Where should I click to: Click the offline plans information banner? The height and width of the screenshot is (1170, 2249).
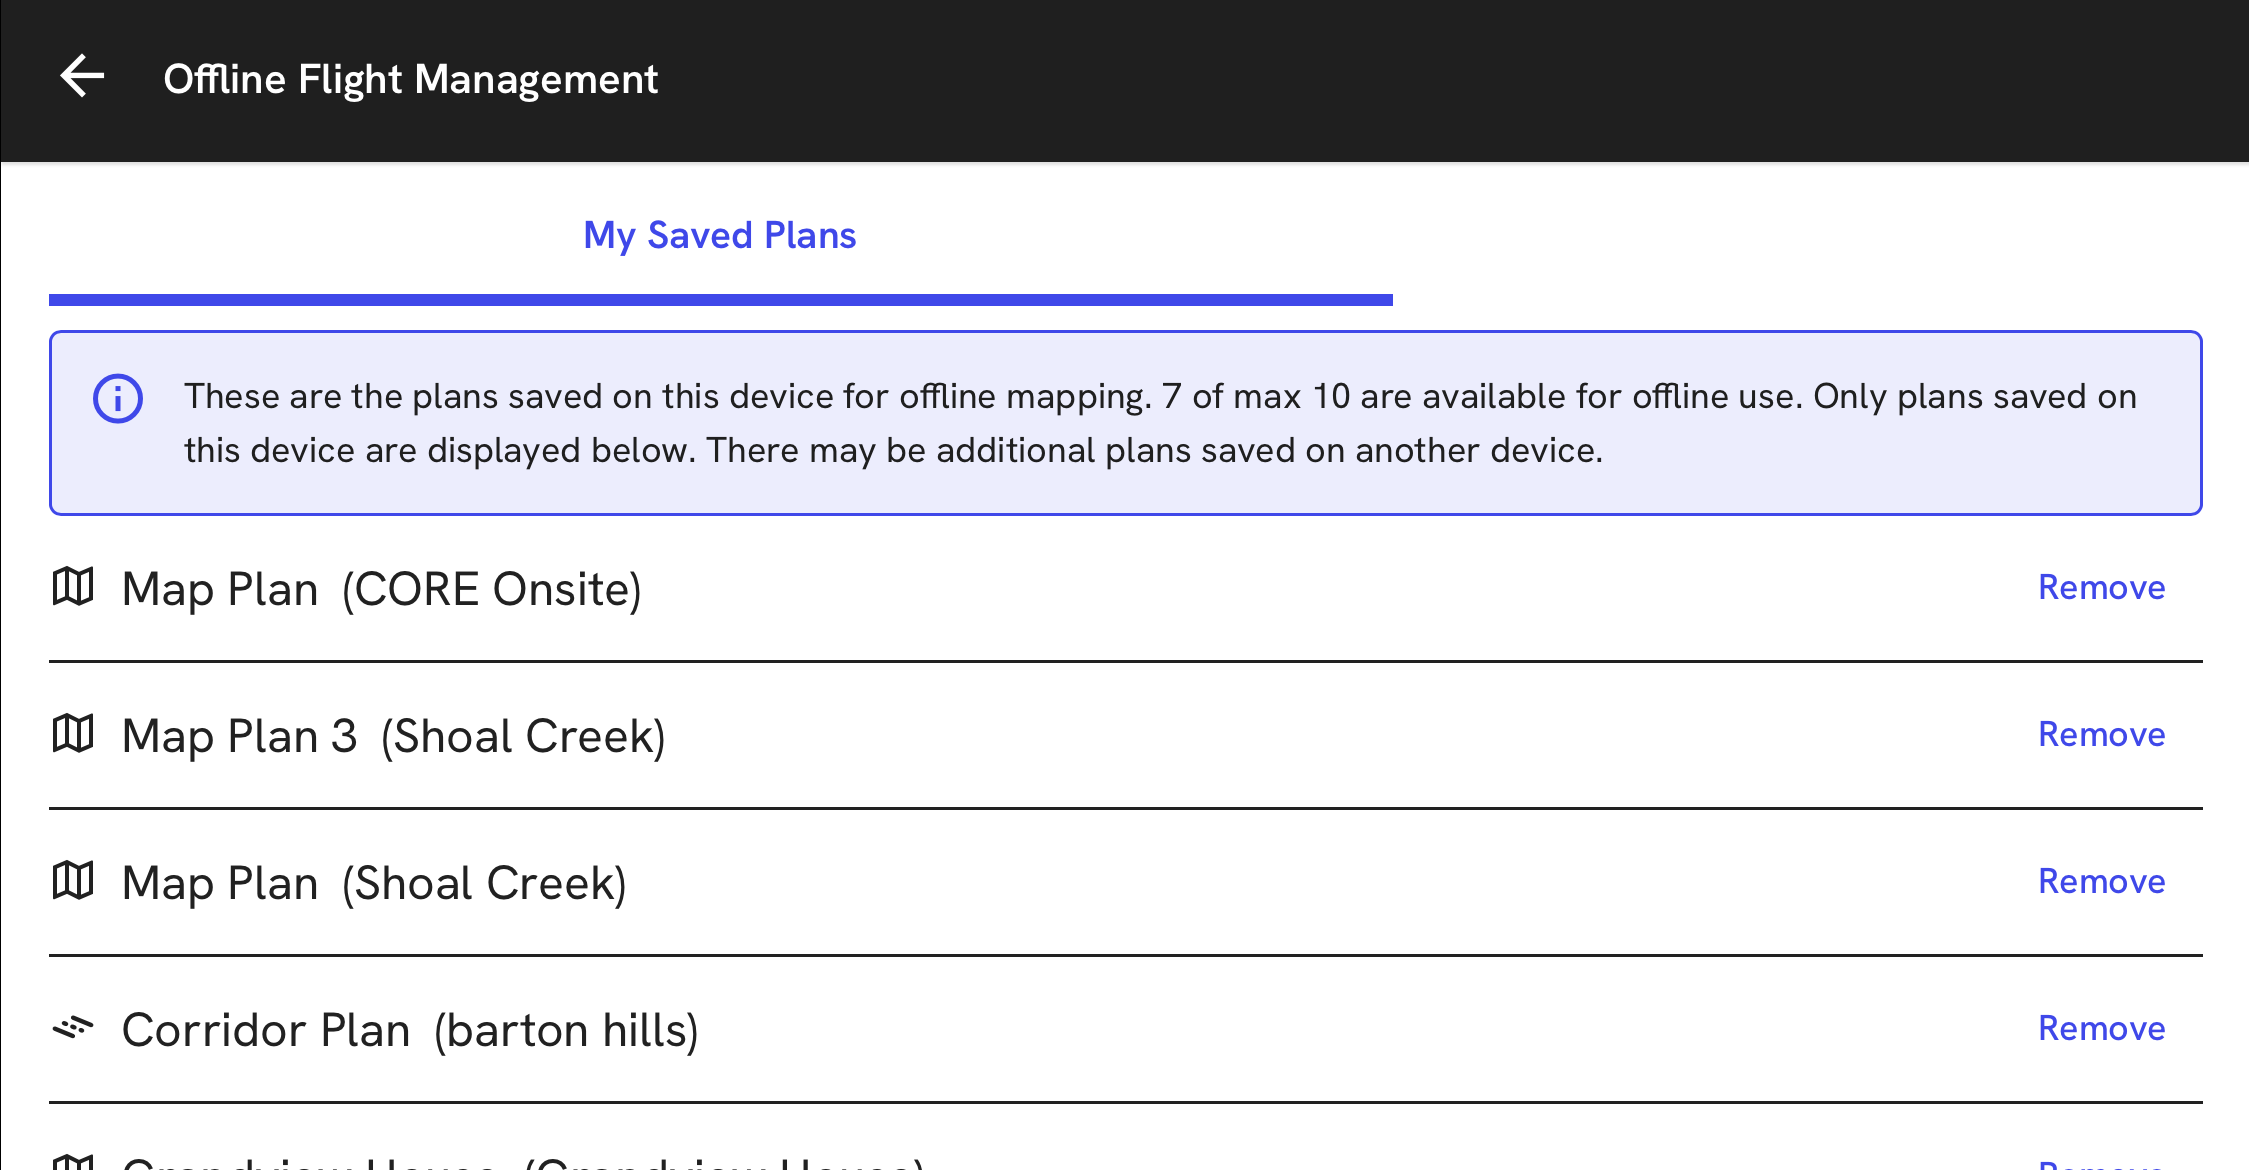[1124, 422]
